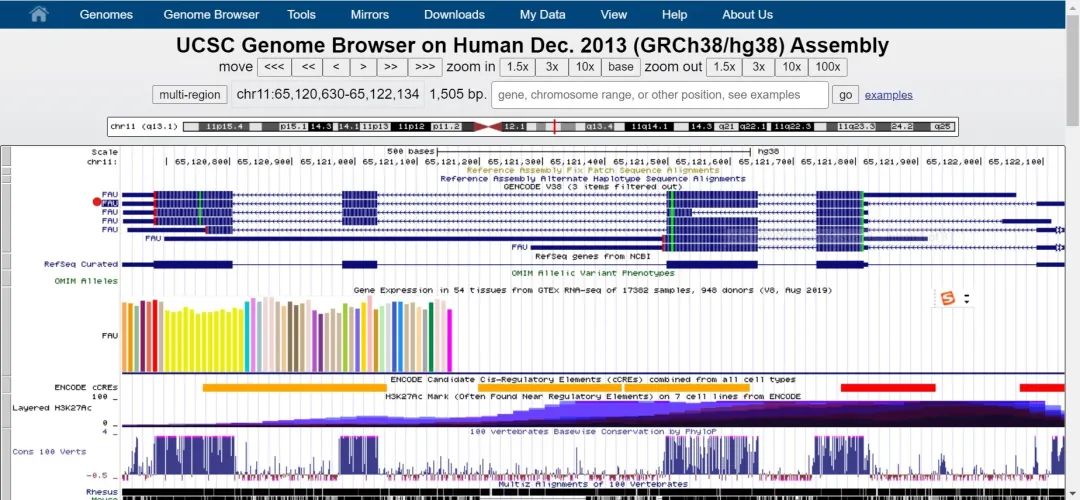Image resolution: width=1080 pixels, height=500 pixels.
Task: Open the Tools menu
Action: coord(302,14)
